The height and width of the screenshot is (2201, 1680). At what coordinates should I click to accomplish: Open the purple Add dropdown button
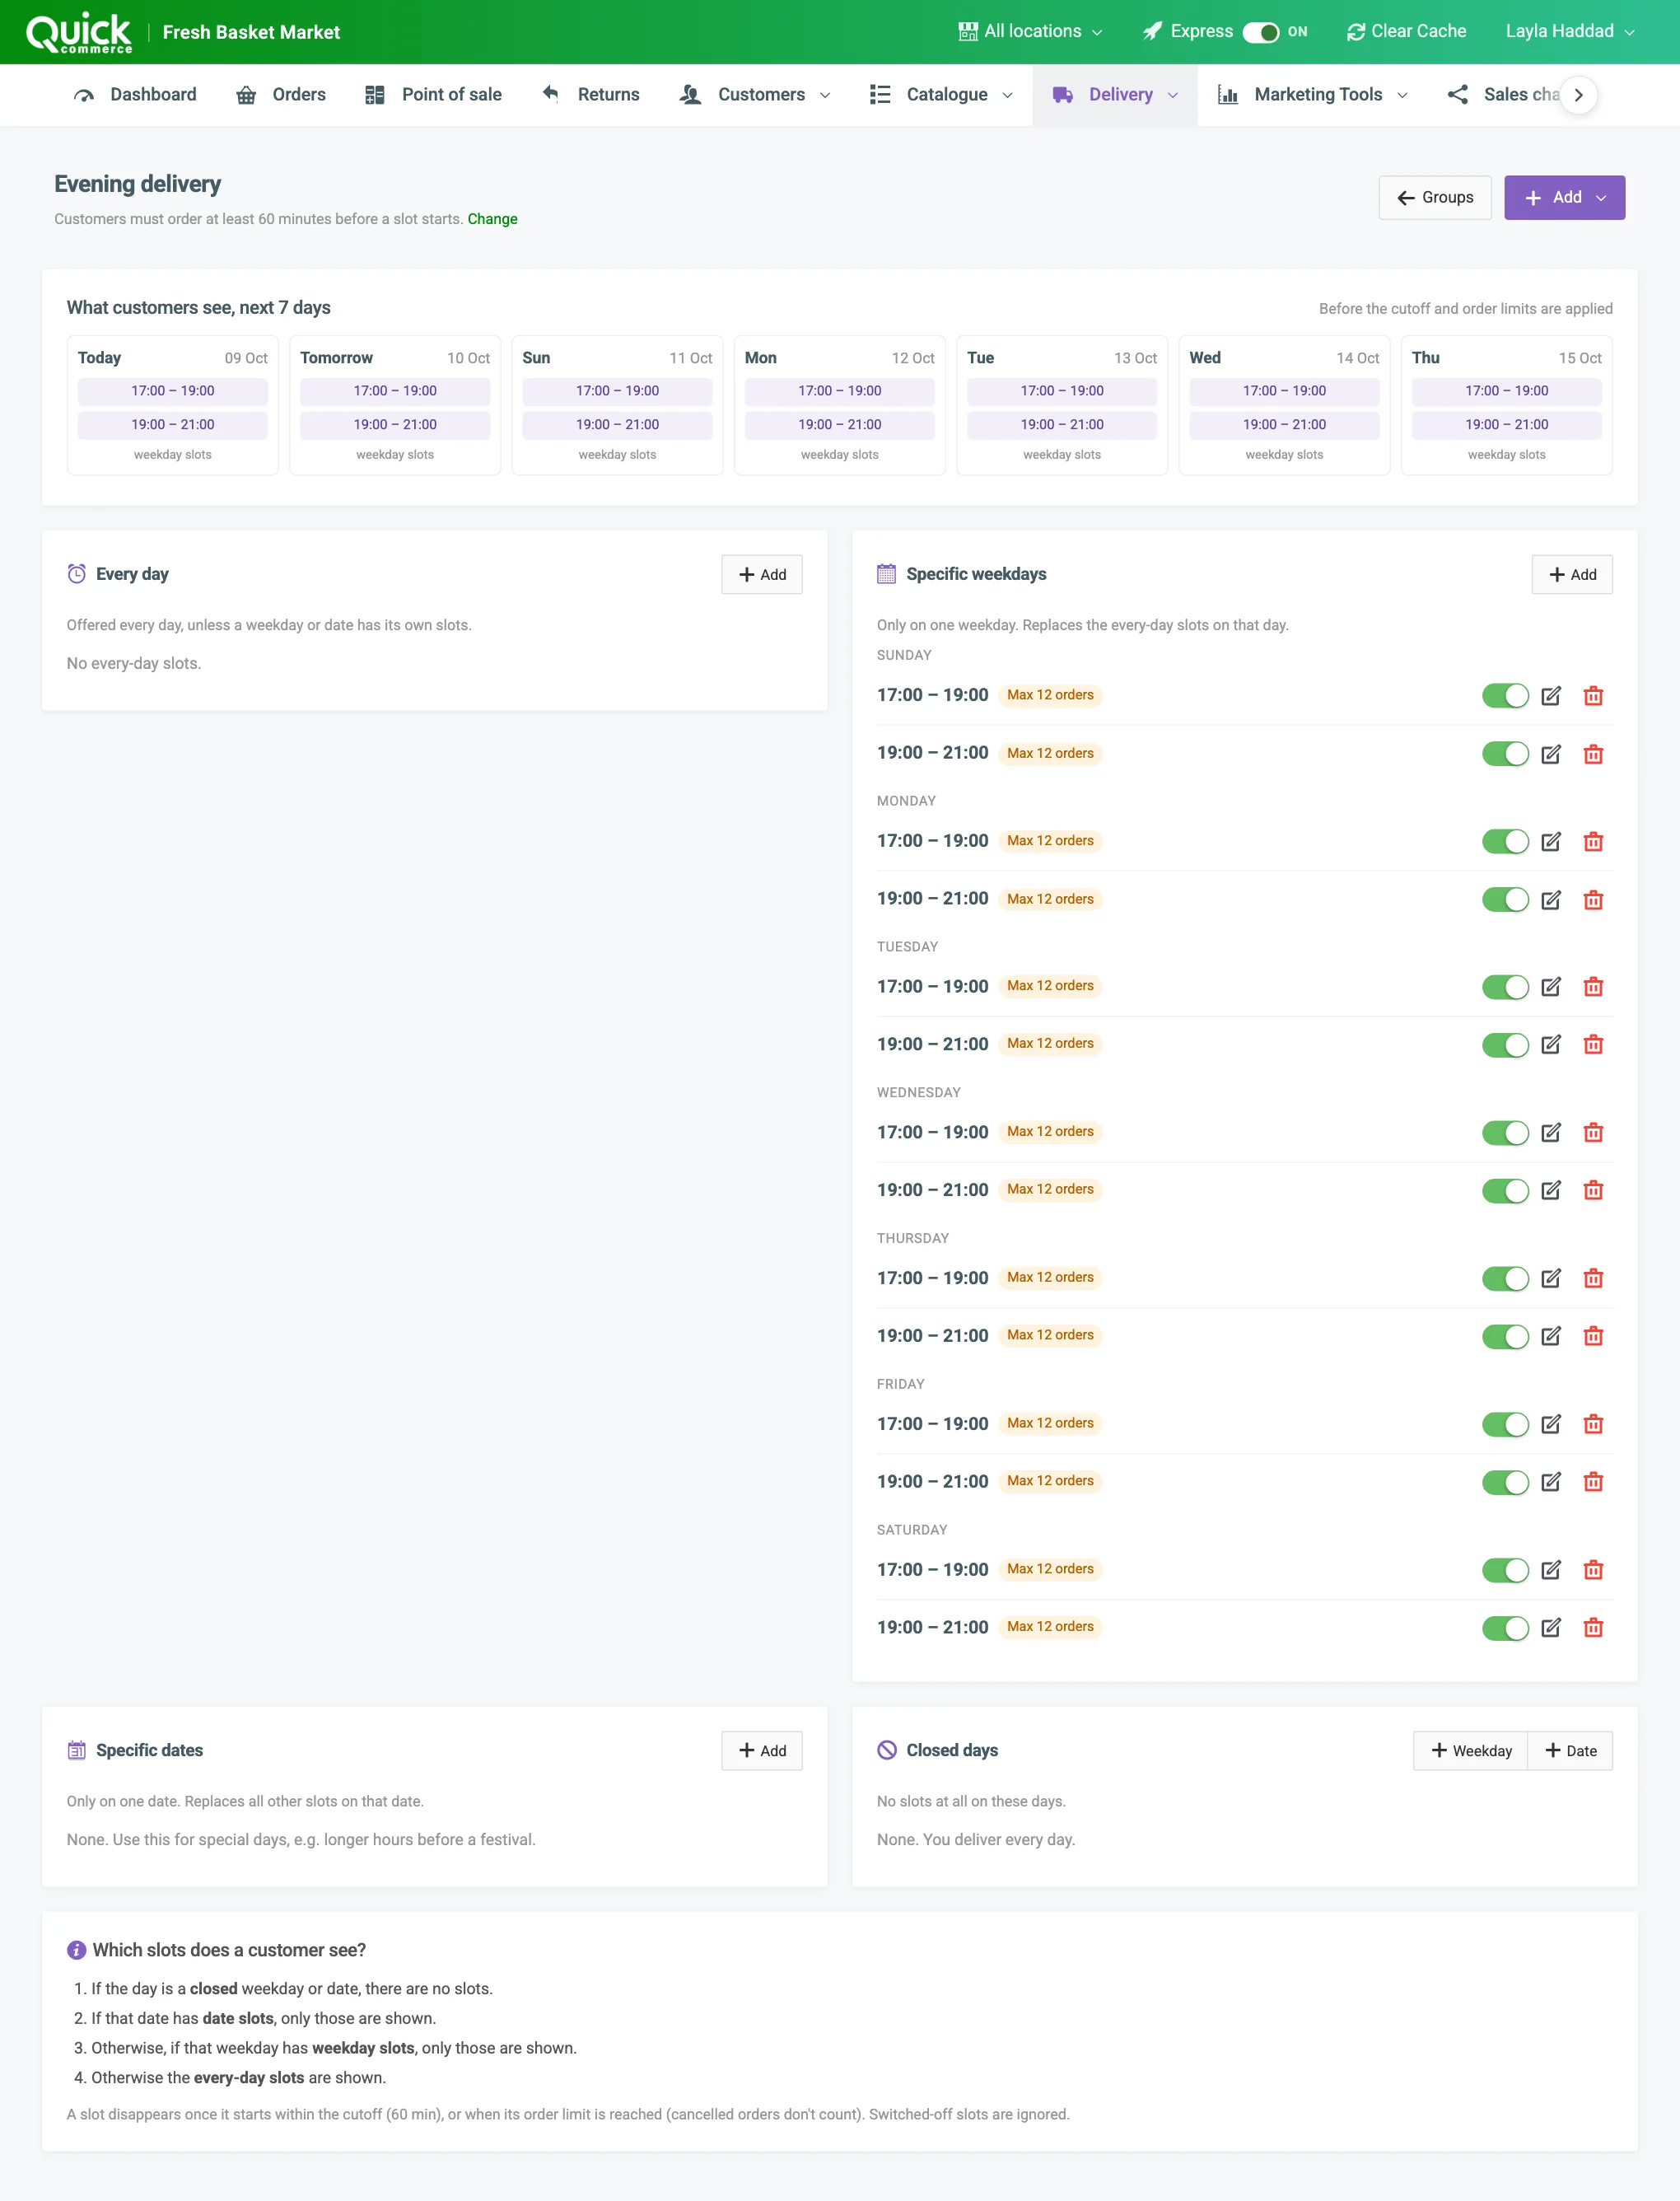[1564, 198]
